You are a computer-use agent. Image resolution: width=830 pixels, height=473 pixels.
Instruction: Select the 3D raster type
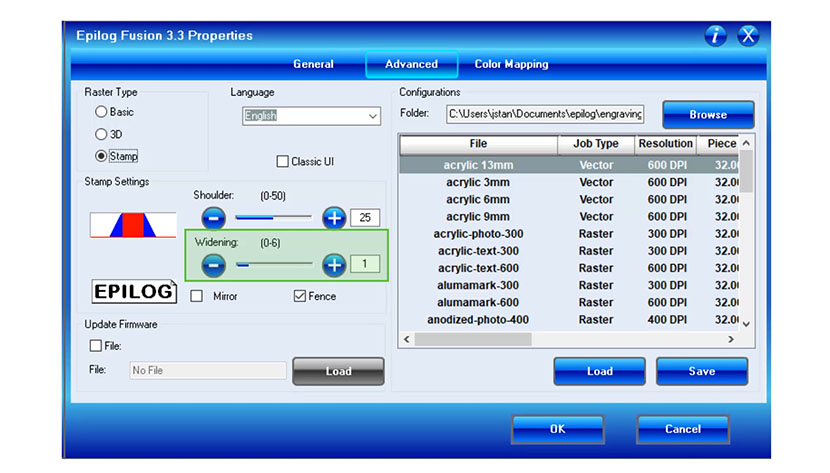coord(101,134)
